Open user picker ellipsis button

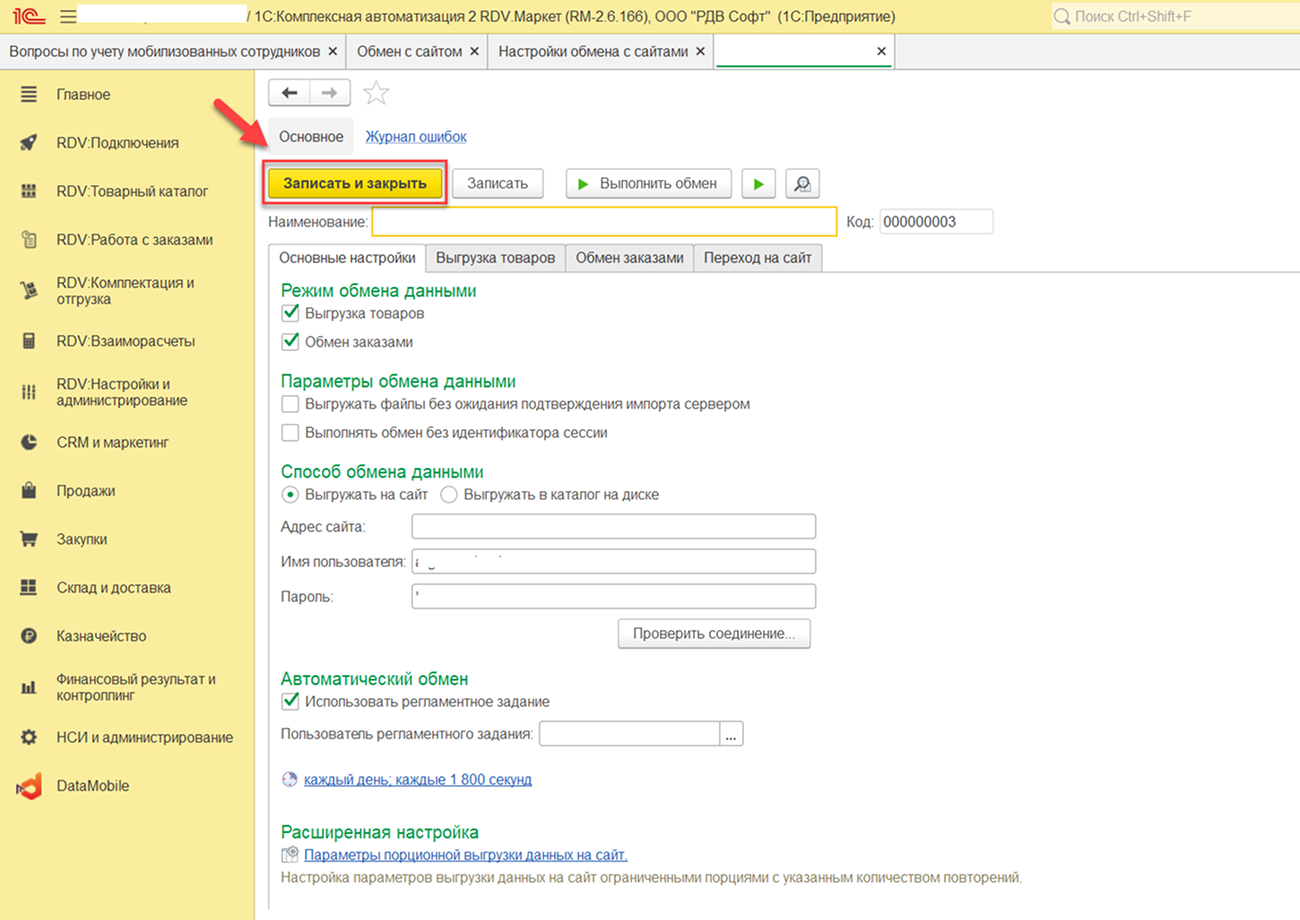tap(731, 735)
